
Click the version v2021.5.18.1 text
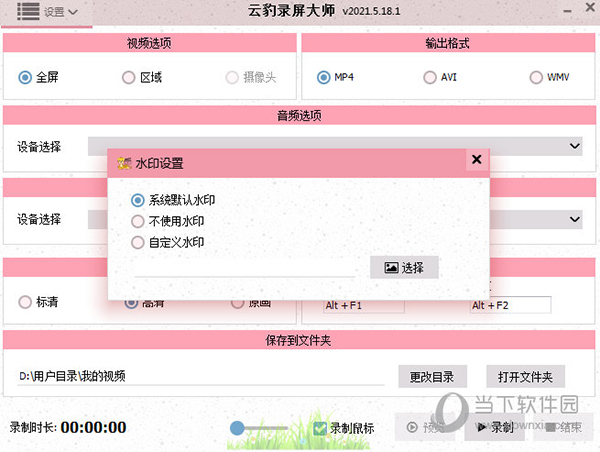pos(371,11)
